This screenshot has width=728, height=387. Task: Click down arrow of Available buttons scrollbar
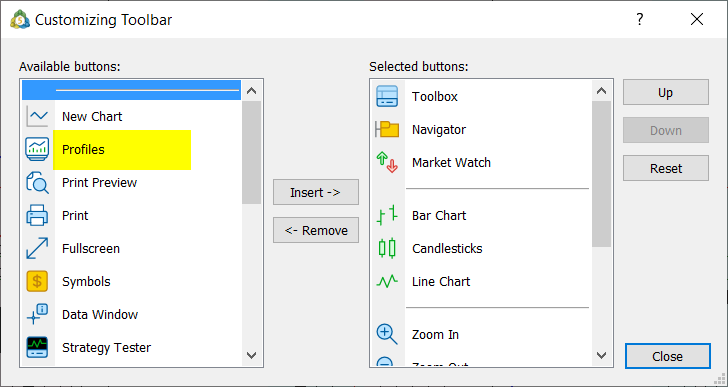point(252,355)
